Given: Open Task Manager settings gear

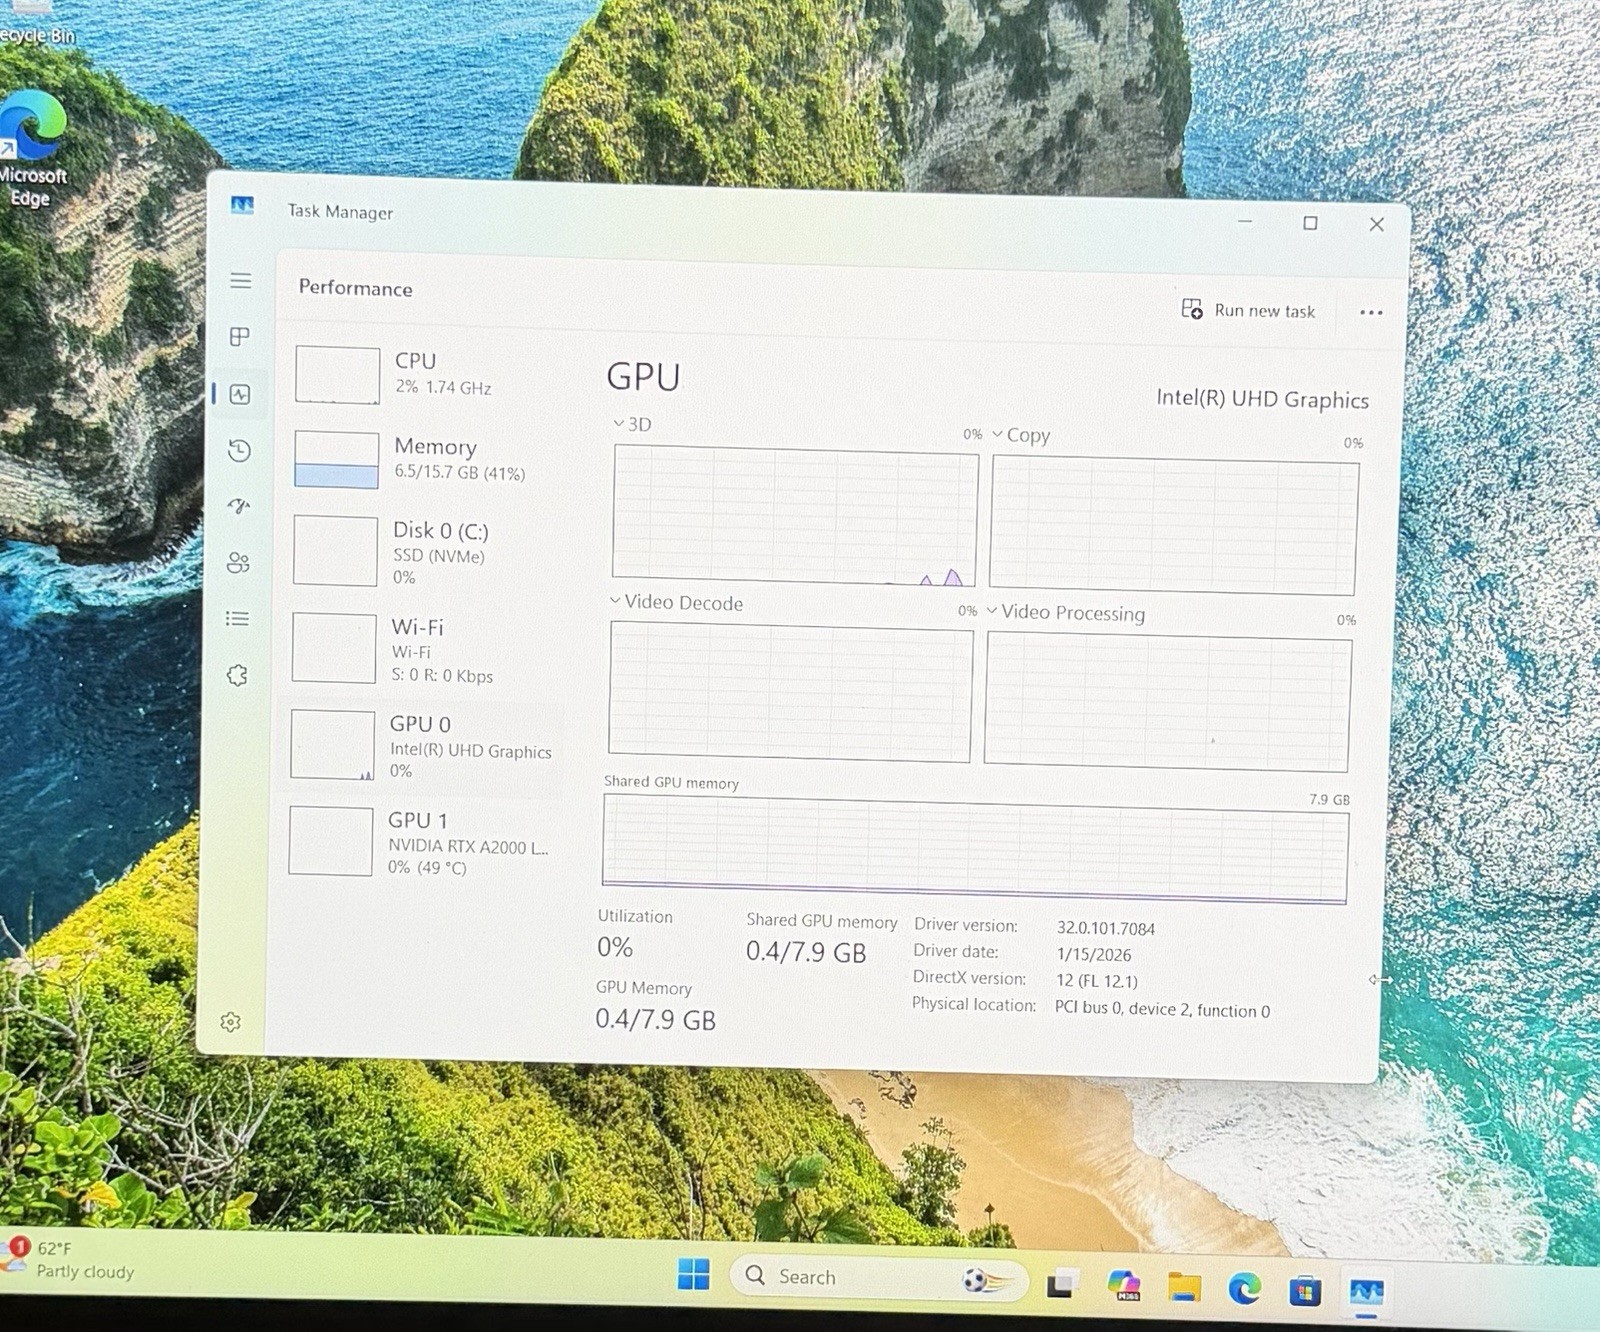Looking at the screenshot, I should coord(231,1022).
